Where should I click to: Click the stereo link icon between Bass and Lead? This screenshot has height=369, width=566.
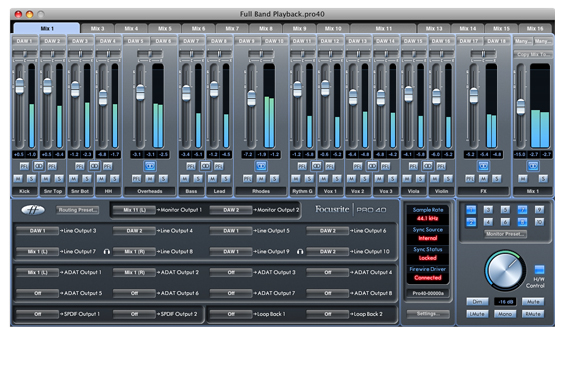(x=205, y=166)
